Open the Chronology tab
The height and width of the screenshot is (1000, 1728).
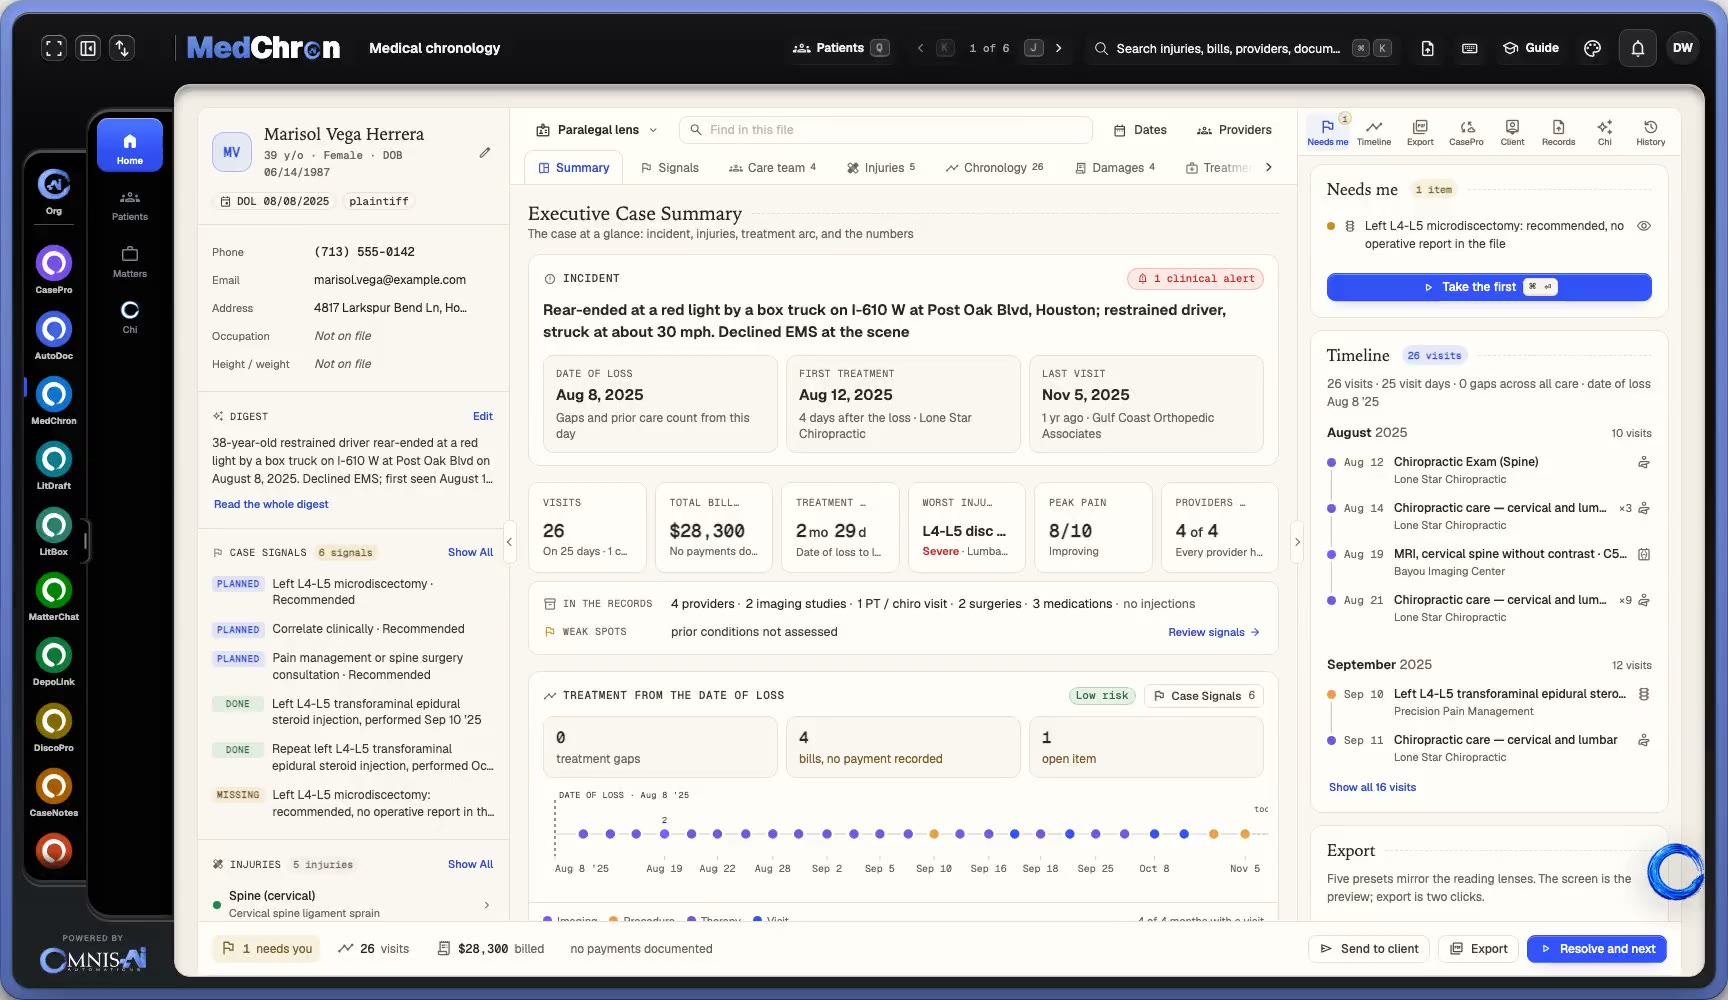pos(994,168)
